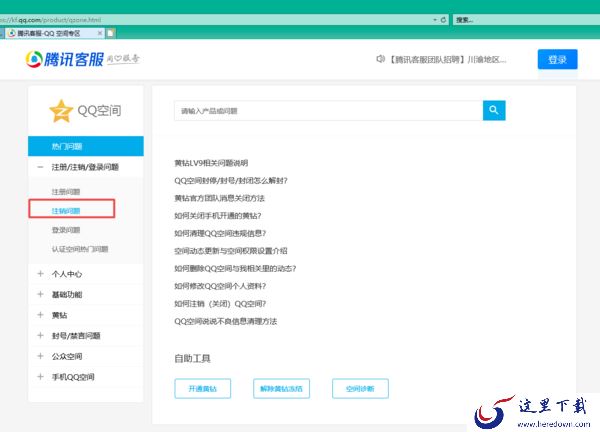Open 空间动态更新与空间权限设置介绍 article

point(231,251)
